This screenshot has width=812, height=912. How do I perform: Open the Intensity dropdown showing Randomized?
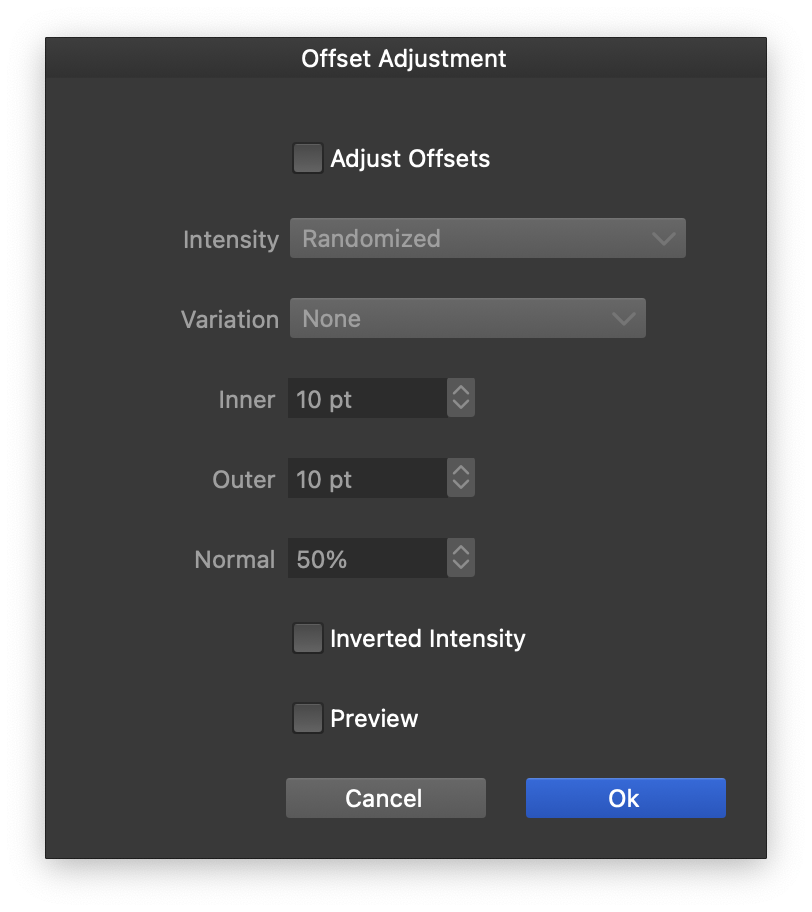point(487,239)
